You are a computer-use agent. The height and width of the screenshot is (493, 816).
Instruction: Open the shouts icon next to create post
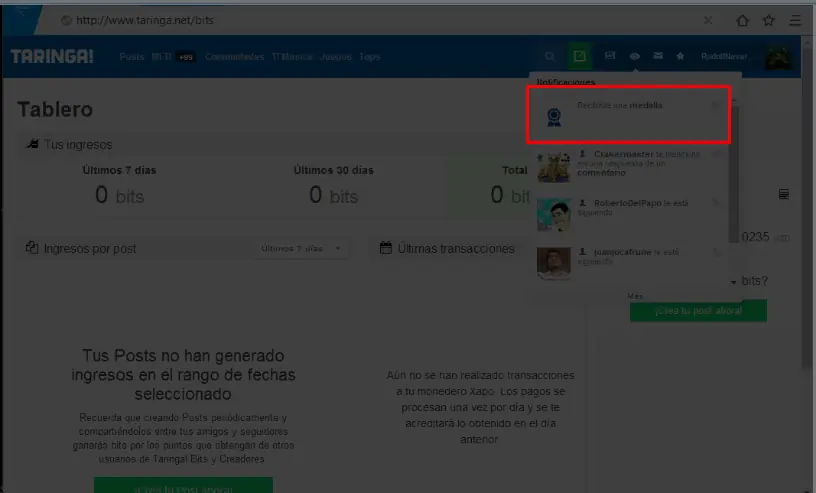pyautogui.click(x=609, y=56)
